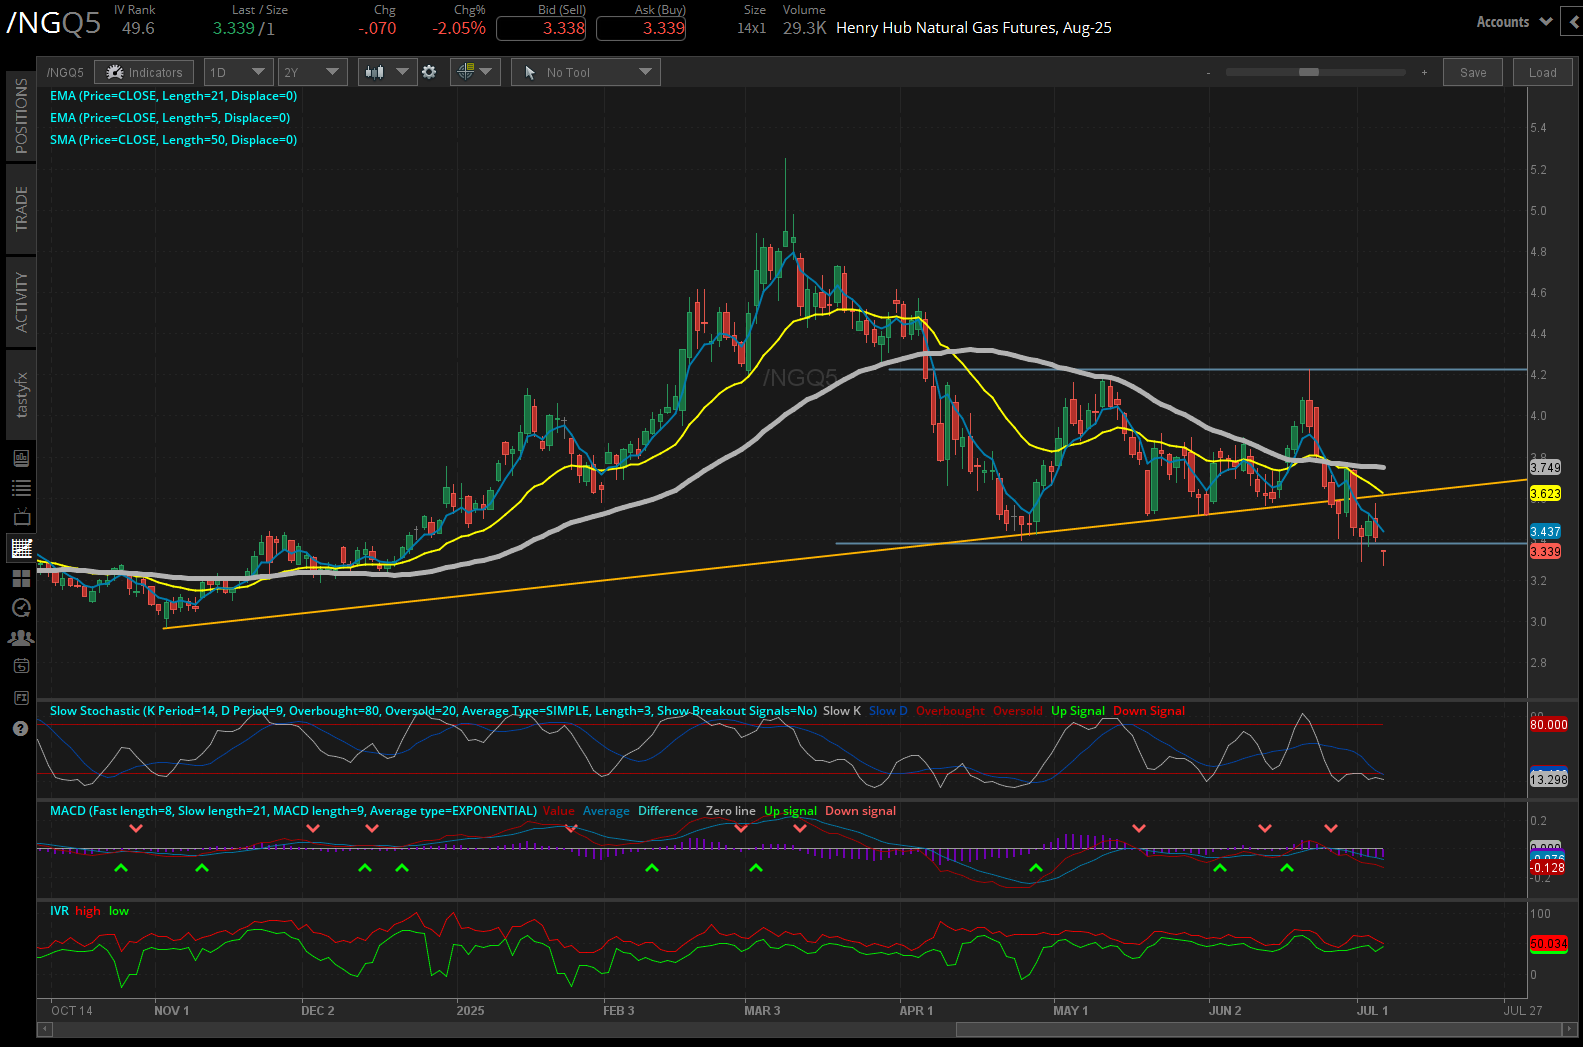1583x1047 pixels.
Task: Open chart settings gear icon
Action: tap(429, 72)
